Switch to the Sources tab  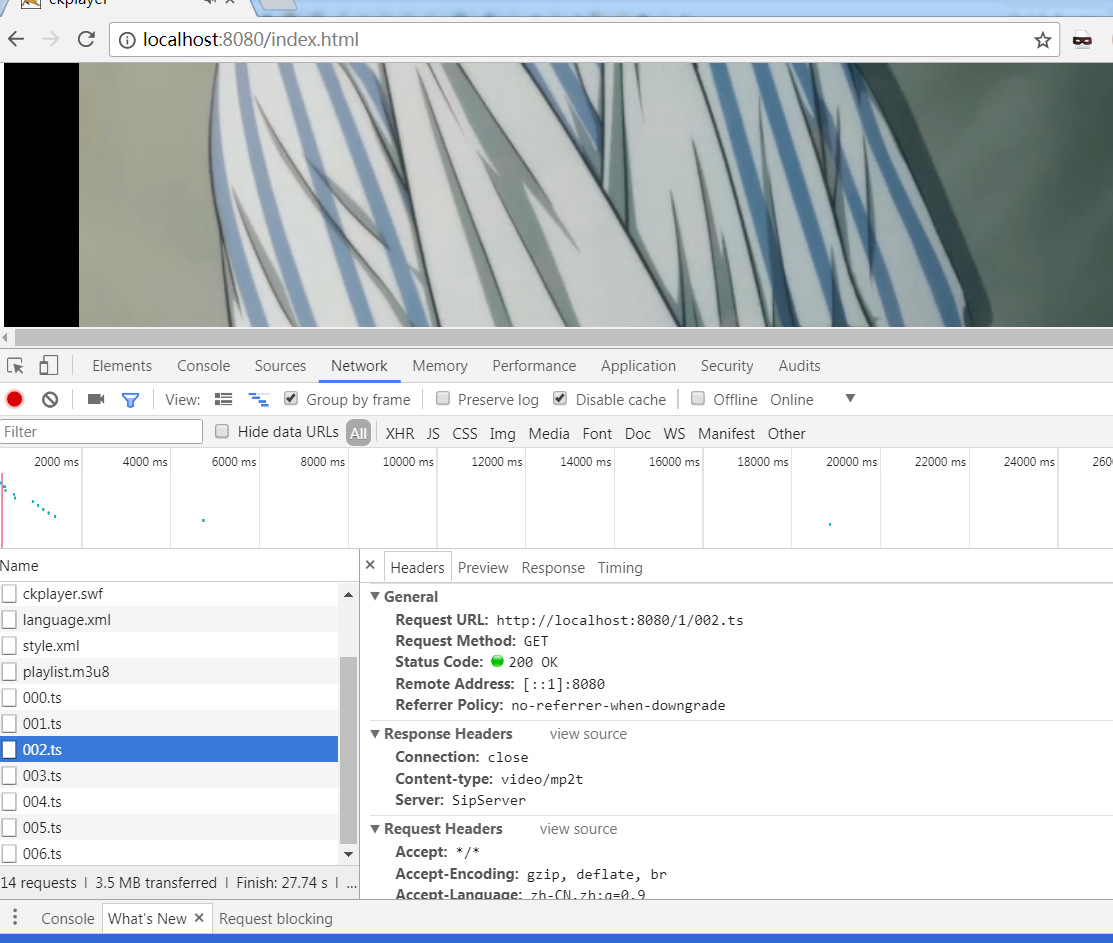pyautogui.click(x=280, y=365)
